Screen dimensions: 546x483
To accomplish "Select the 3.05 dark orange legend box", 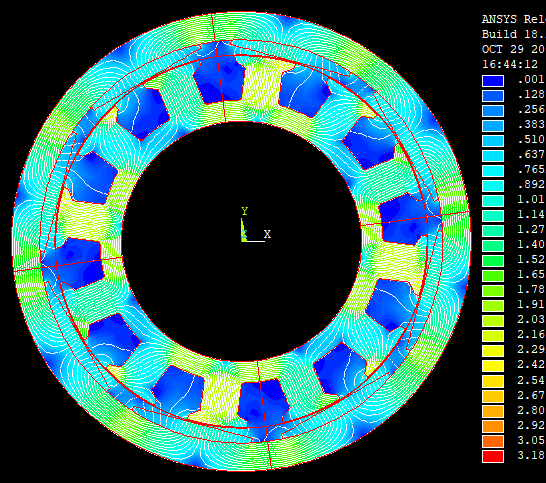I will coord(493,442).
